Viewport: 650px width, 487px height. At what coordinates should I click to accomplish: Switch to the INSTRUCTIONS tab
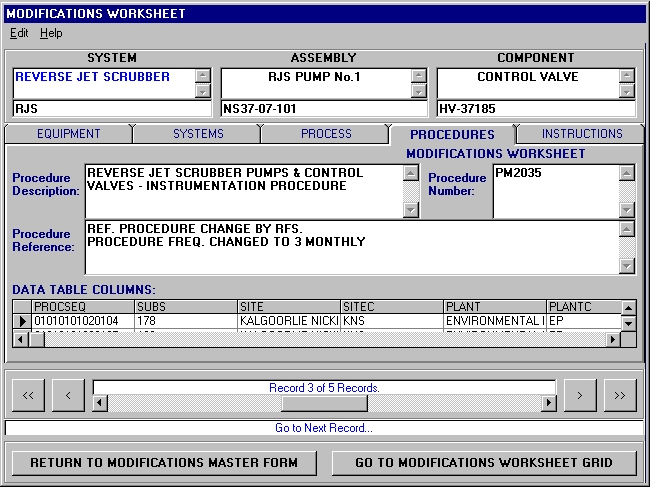click(582, 134)
